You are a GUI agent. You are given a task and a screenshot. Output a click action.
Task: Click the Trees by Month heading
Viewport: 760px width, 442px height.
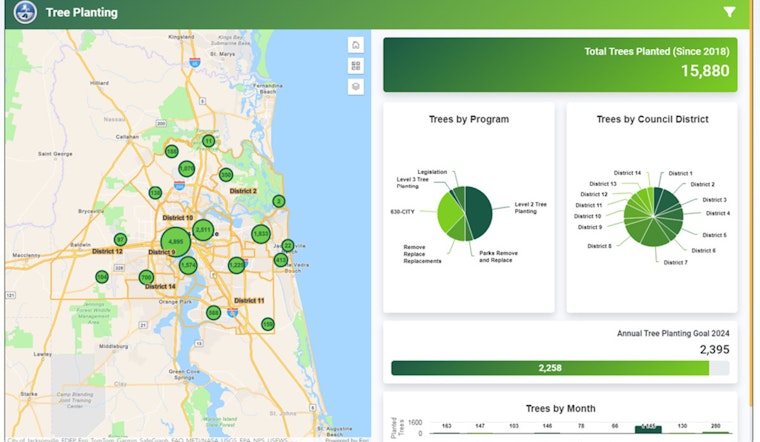[x=561, y=409]
